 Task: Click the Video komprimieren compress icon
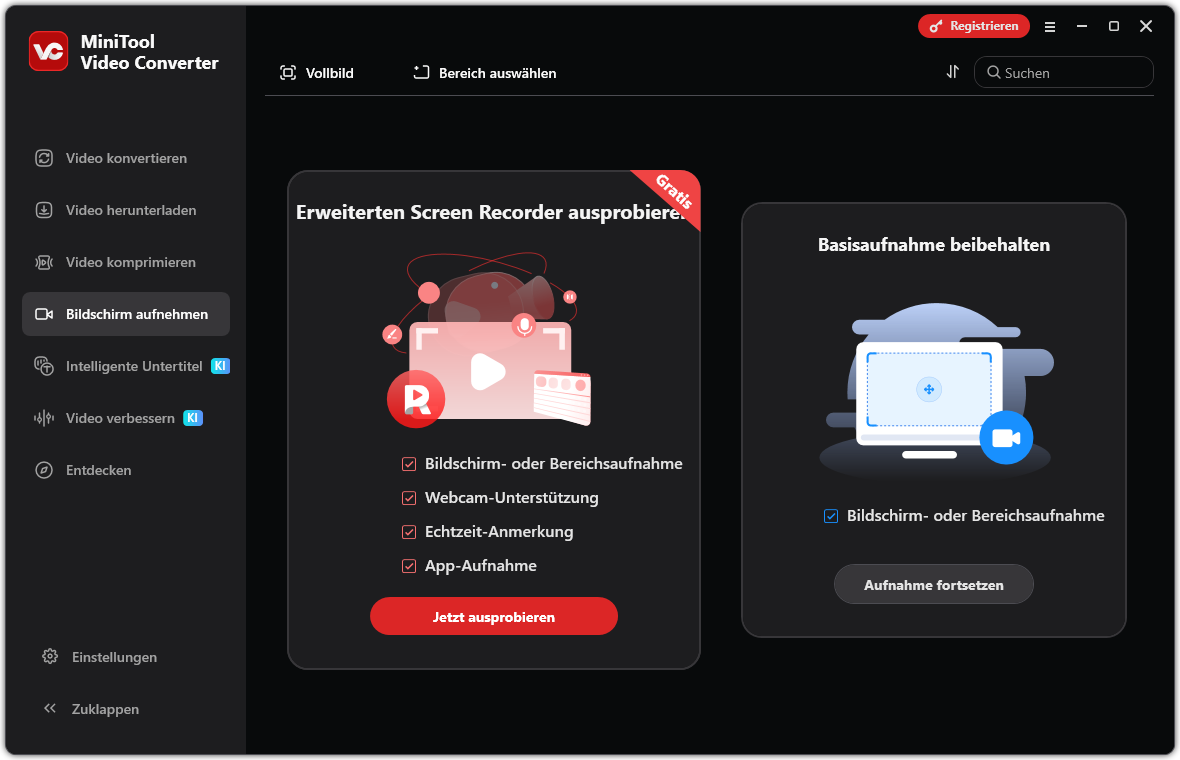(44, 262)
